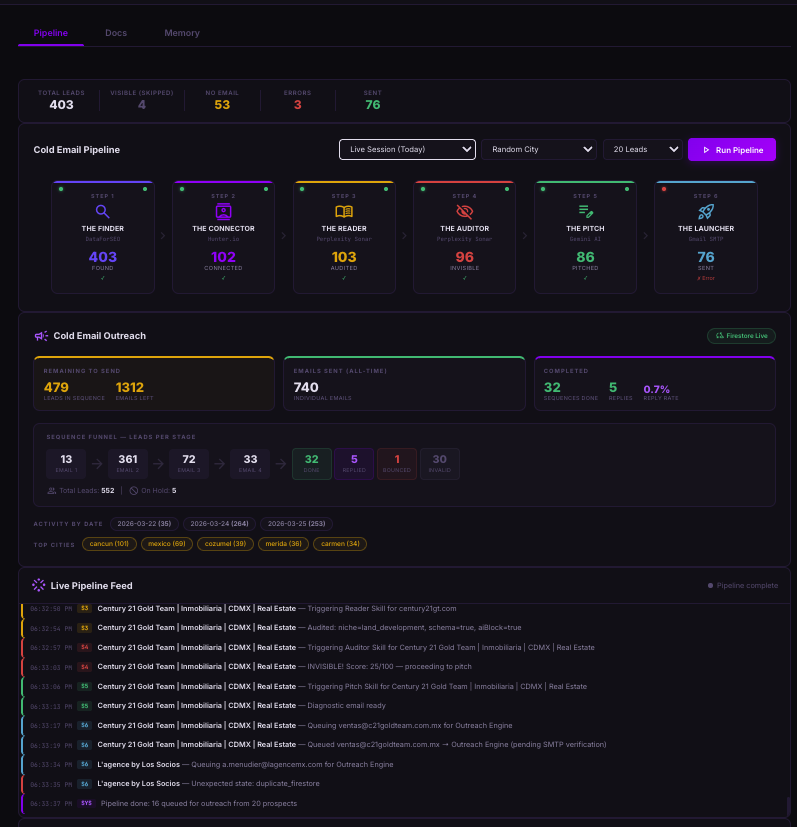Click the green Done stage box showing 32

311,463
